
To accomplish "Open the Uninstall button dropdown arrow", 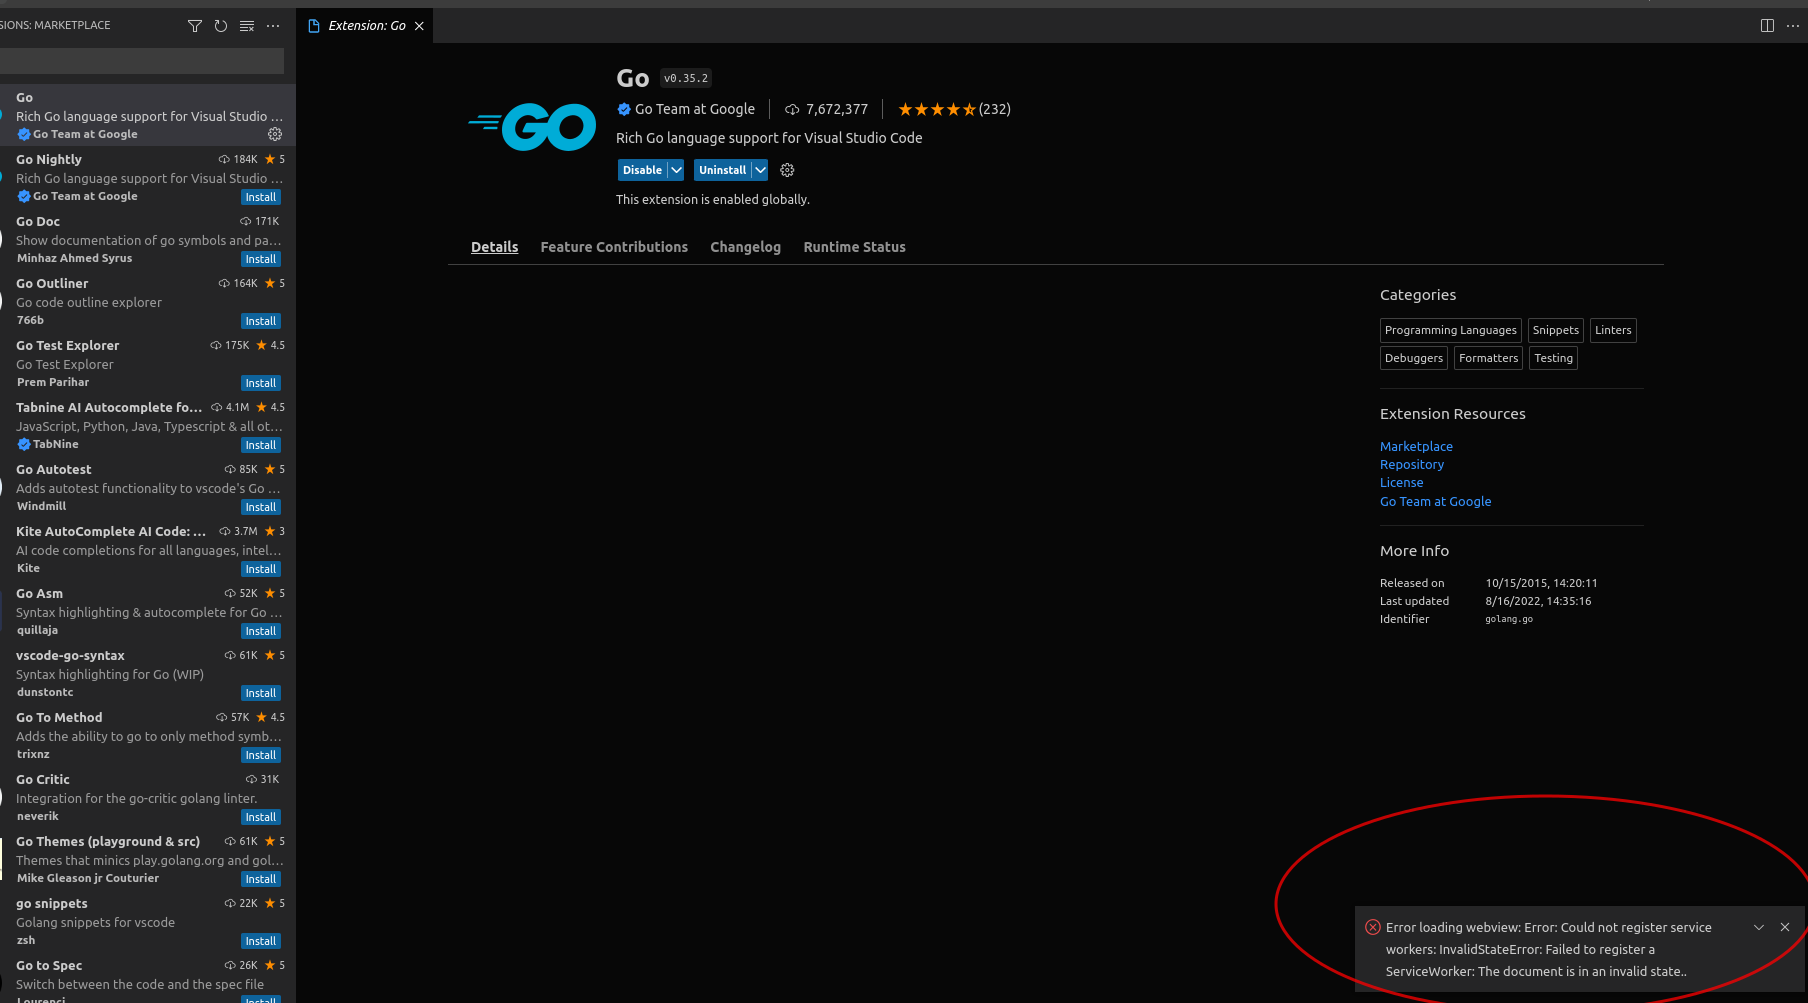I will pyautogui.click(x=760, y=170).
